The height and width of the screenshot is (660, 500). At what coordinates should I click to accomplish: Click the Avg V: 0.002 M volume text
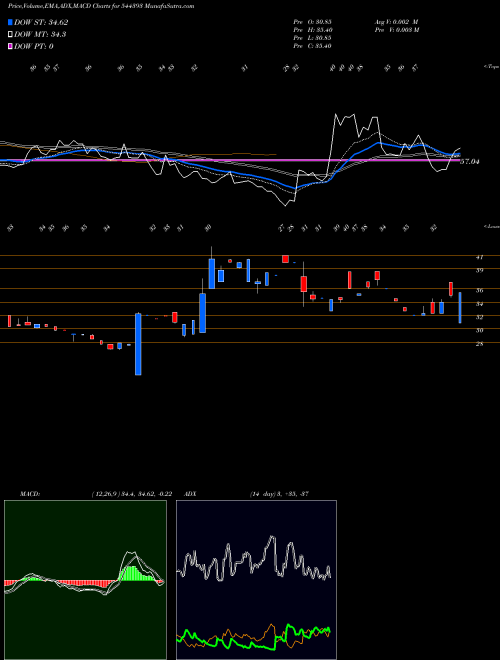pos(397,21)
